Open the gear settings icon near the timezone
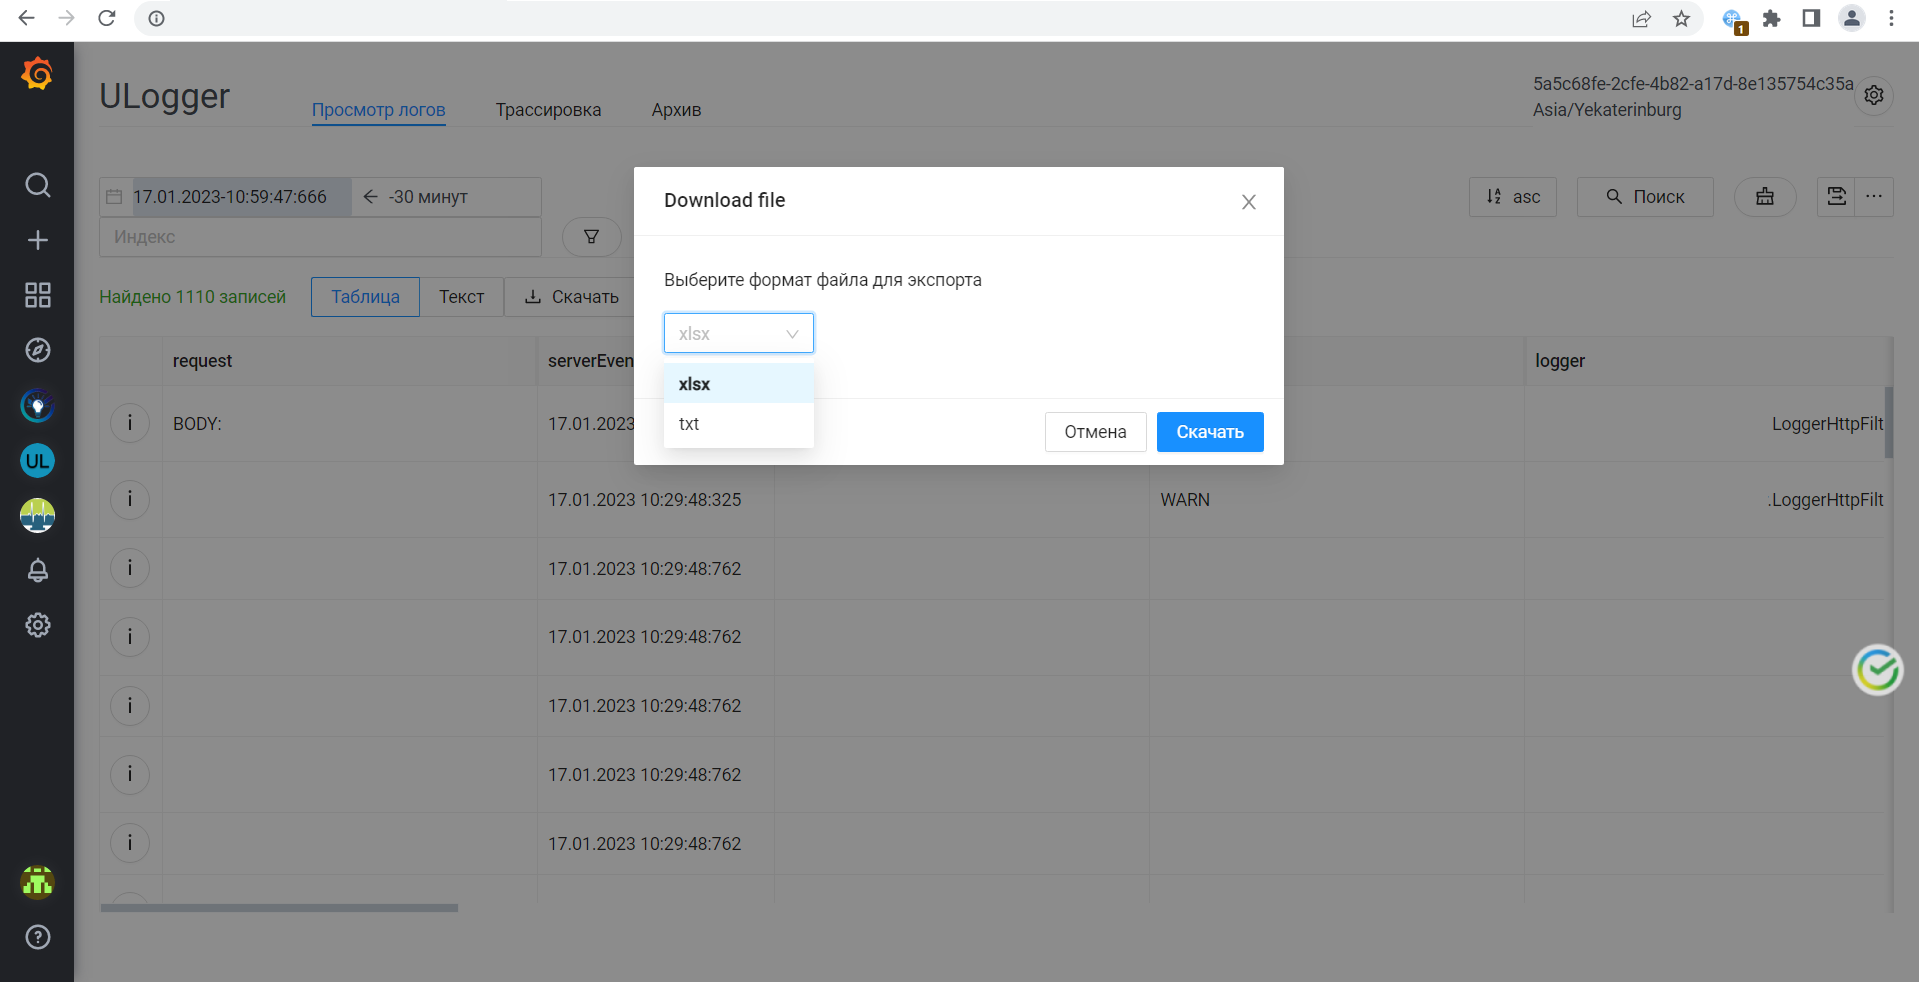The width and height of the screenshot is (1919, 982). click(x=1874, y=95)
